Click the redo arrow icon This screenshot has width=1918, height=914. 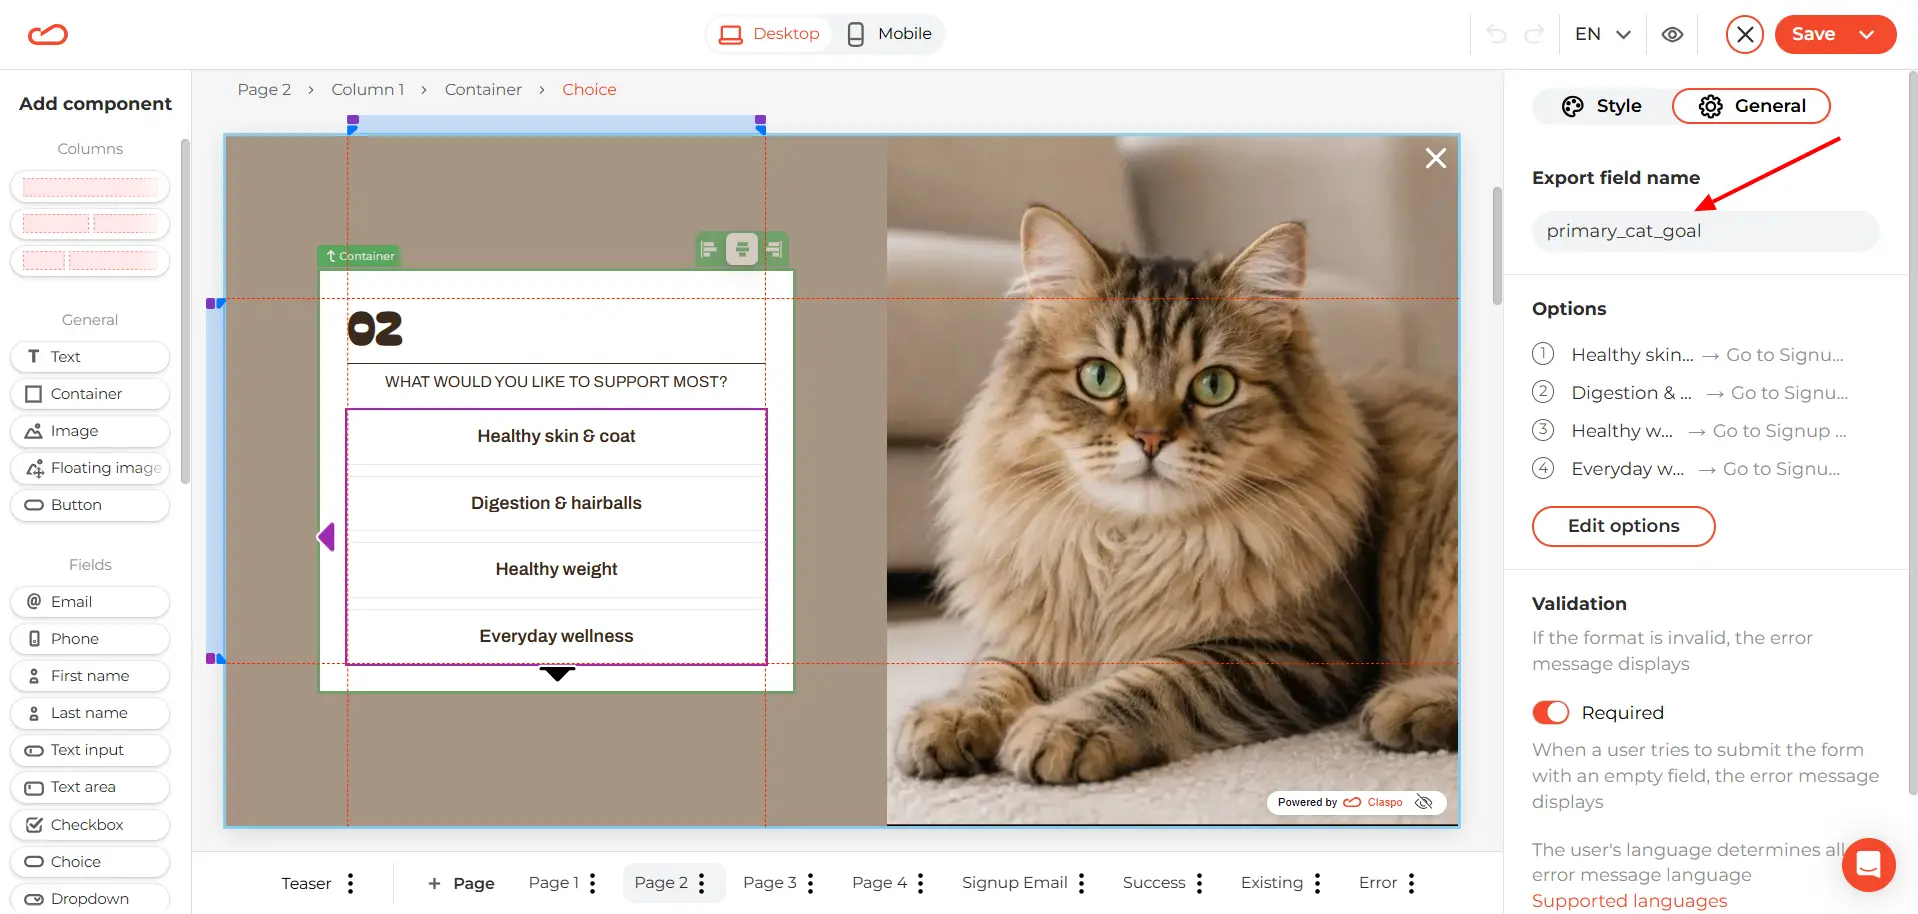[x=1534, y=34]
